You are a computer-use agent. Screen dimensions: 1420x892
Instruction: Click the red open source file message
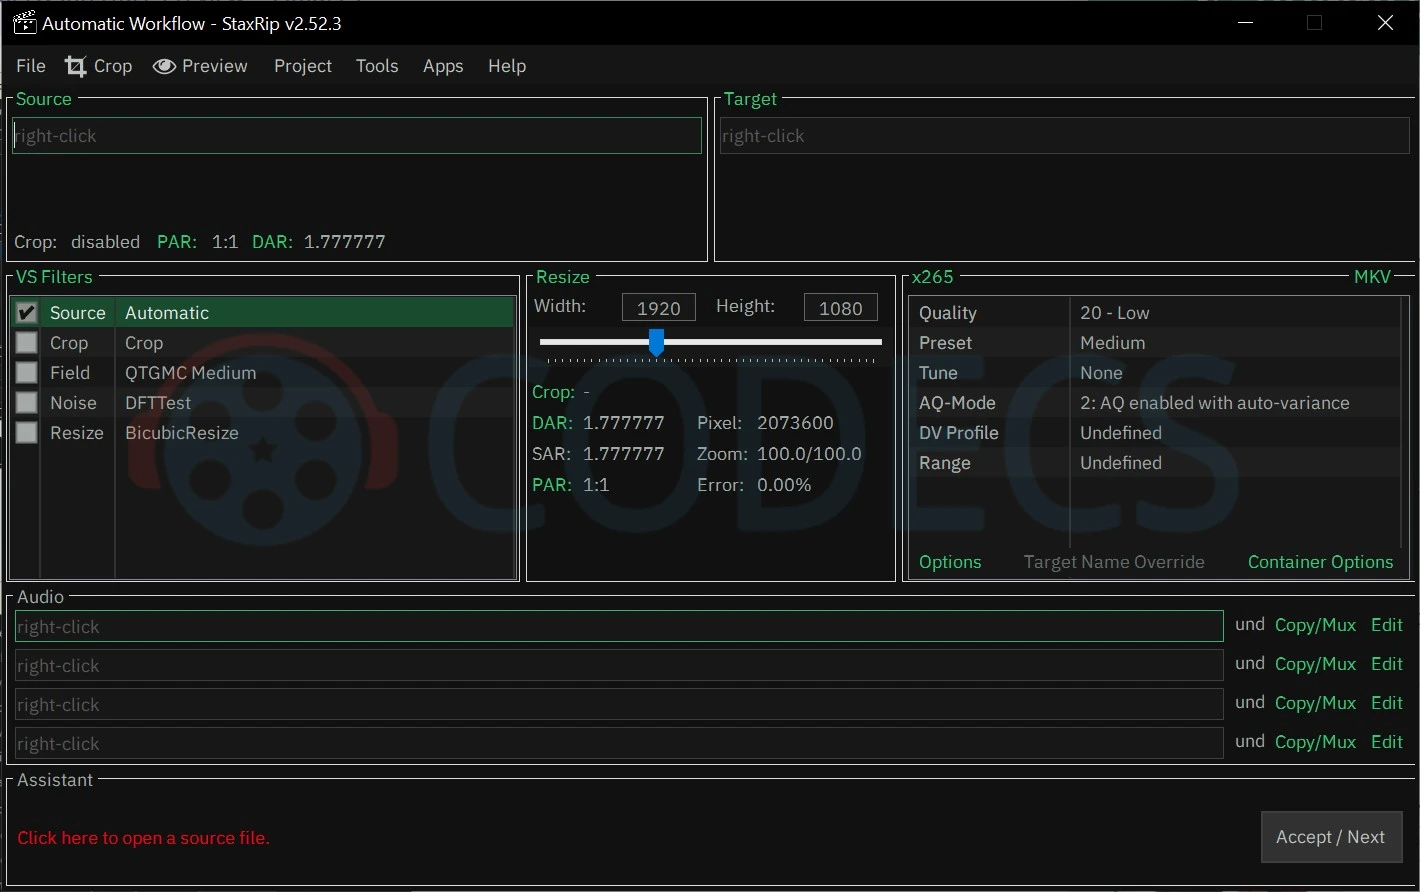coord(143,838)
